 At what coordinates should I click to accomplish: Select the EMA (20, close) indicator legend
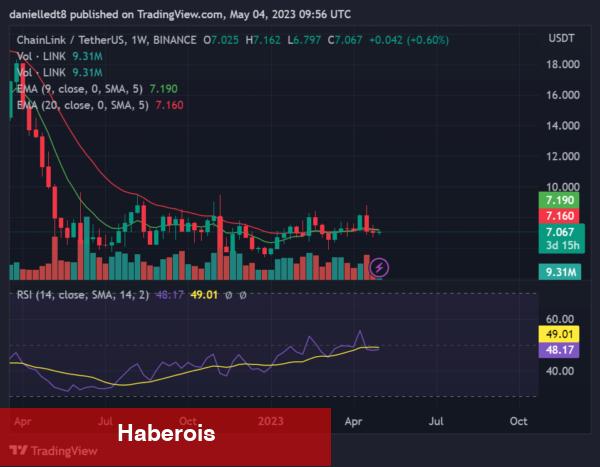tap(100, 105)
